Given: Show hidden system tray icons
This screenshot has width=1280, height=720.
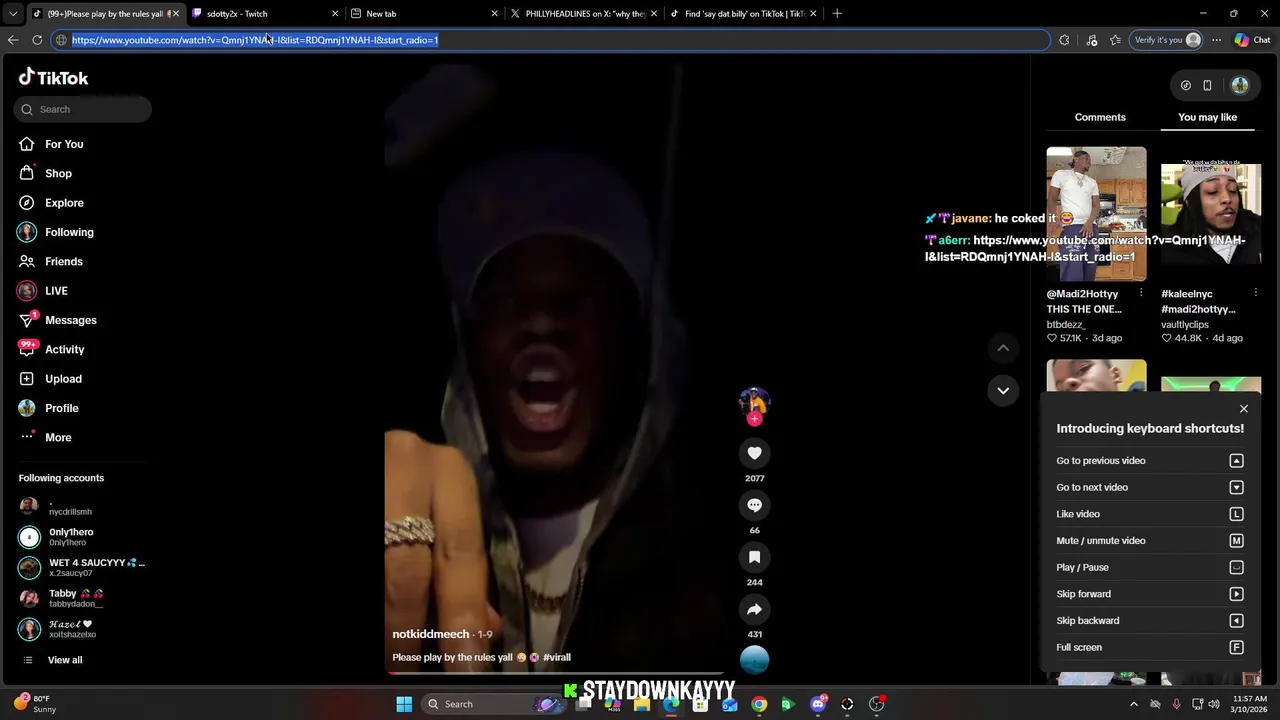Looking at the screenshot, I should (1133, 704).
